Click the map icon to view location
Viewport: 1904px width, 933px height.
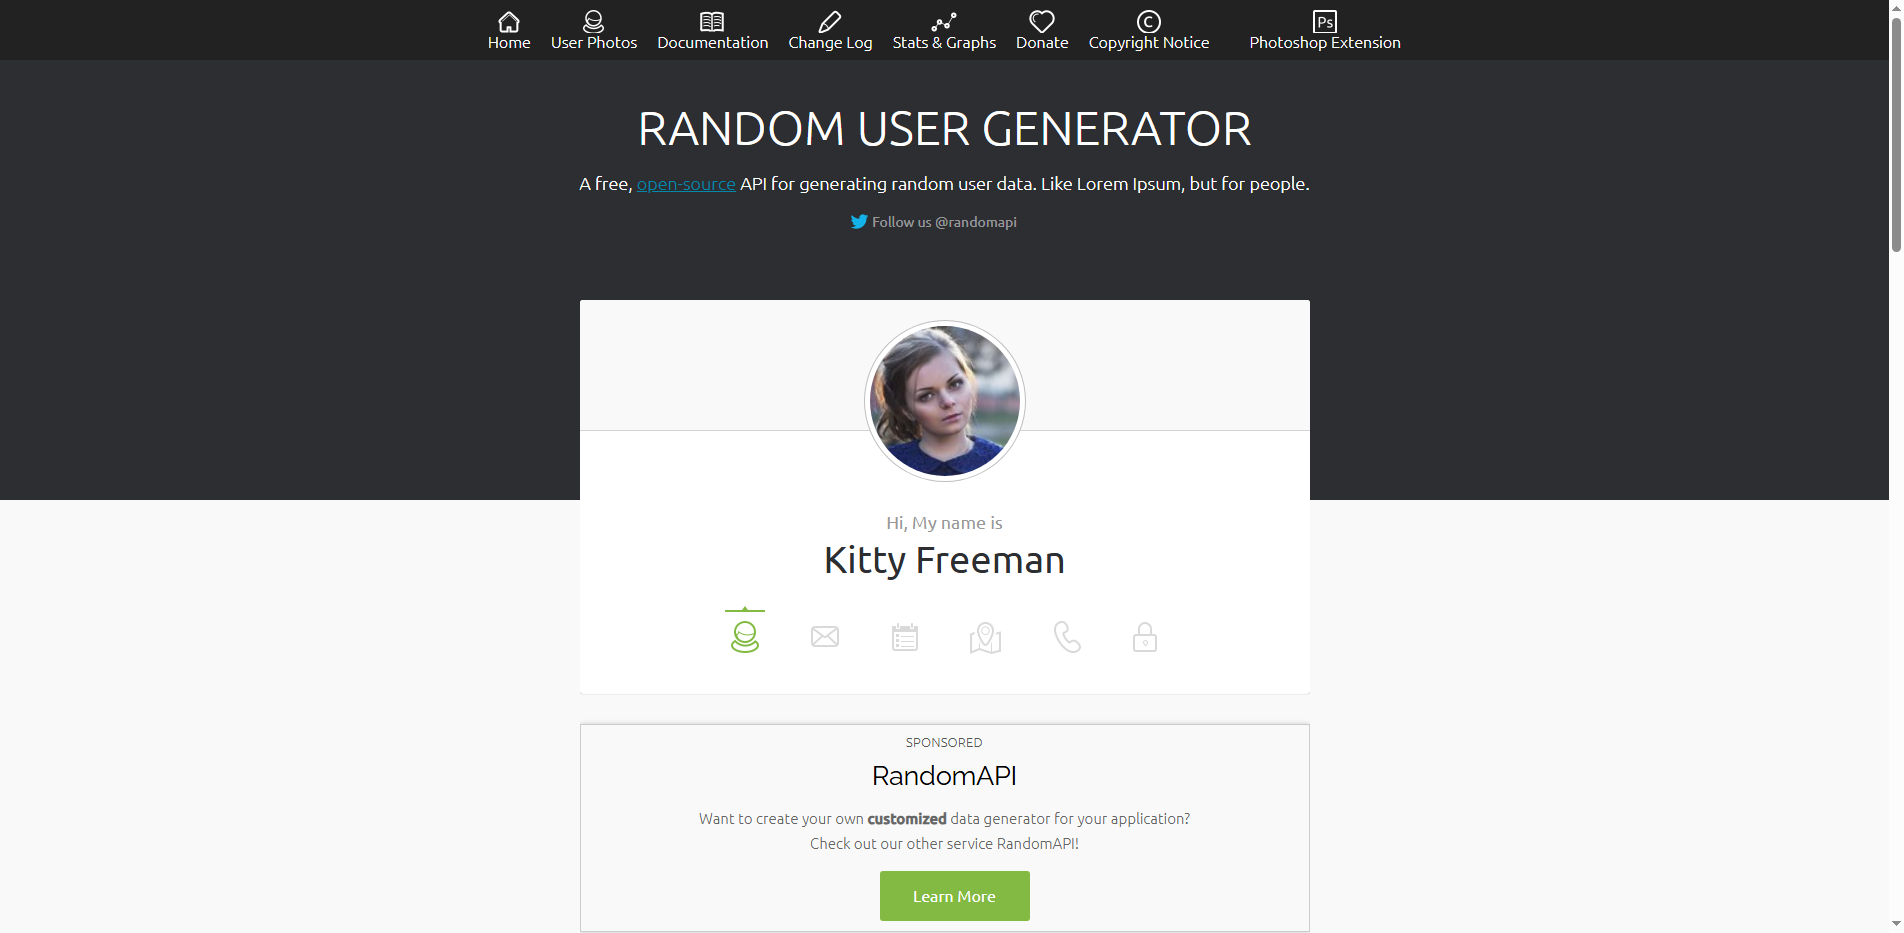984,637
